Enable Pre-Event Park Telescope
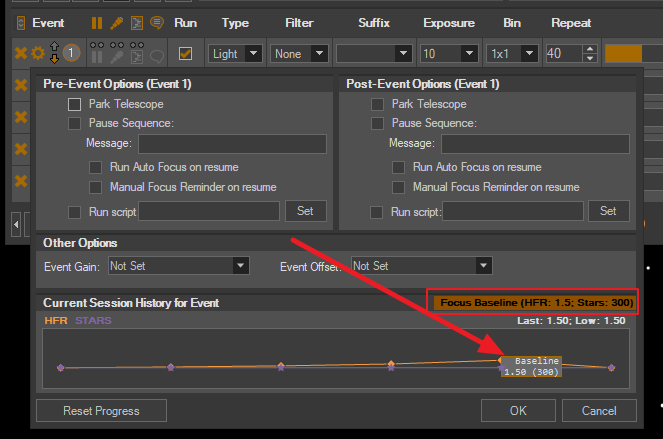This screenshot has width=663, height=439. [x=74, y=104]
